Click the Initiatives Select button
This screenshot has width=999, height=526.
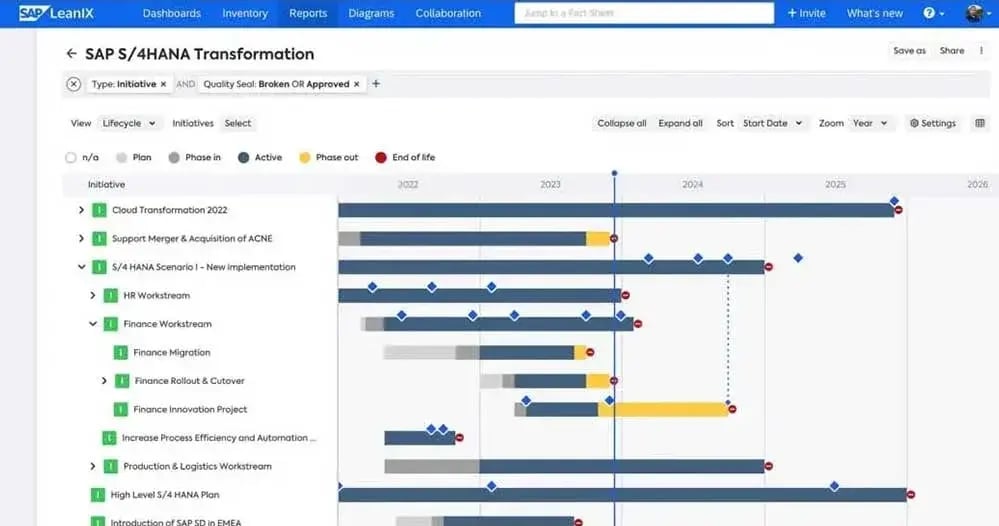(x=238, y=123)
